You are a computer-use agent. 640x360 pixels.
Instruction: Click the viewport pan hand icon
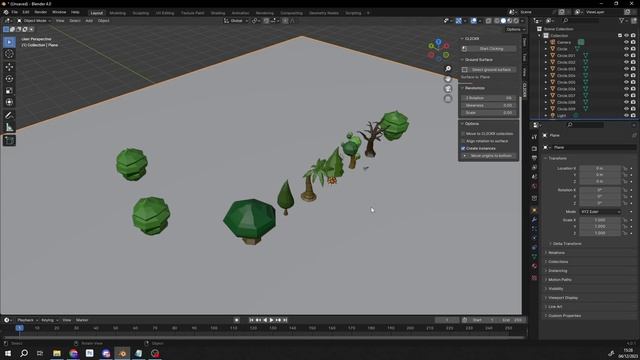(448, 78)
